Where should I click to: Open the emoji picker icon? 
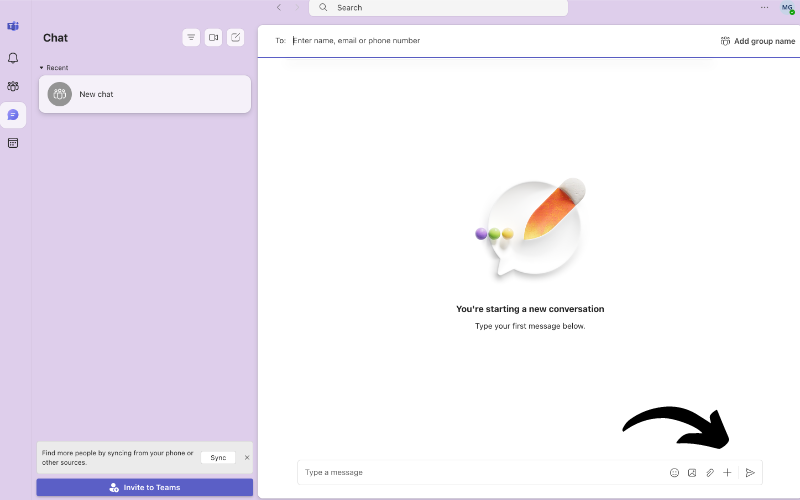pos(674,472)
